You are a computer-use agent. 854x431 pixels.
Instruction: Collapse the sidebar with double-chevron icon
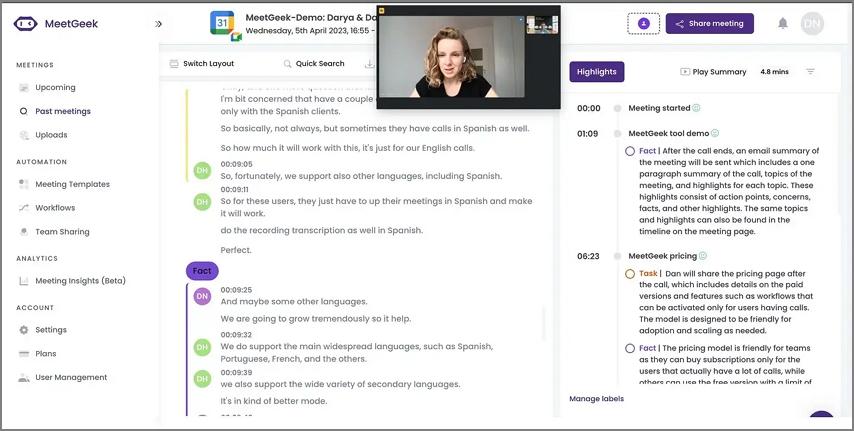pyautogui.click(x=158, y=24)
